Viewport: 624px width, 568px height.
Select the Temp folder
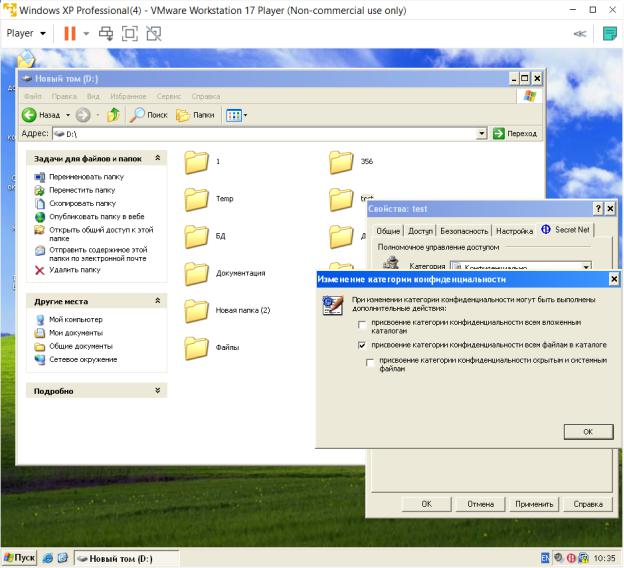click(197, 199)
